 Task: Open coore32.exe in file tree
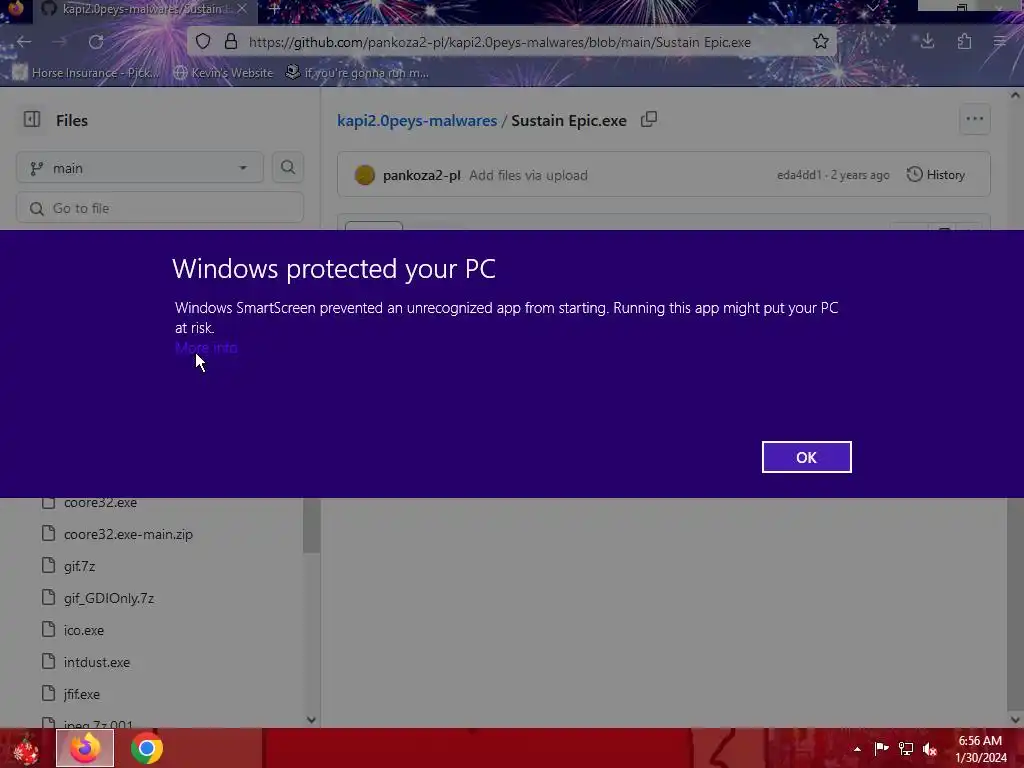click(100, 502)
